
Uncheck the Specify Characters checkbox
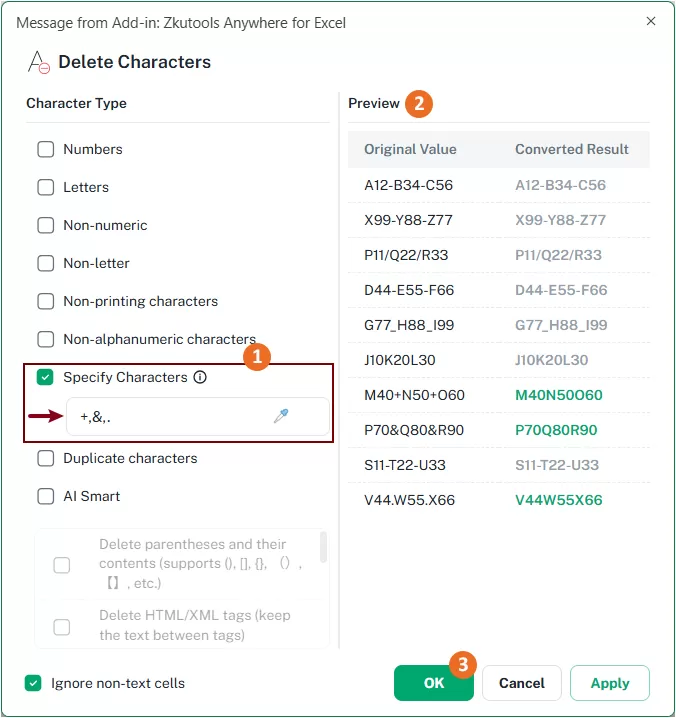(45, 377)
